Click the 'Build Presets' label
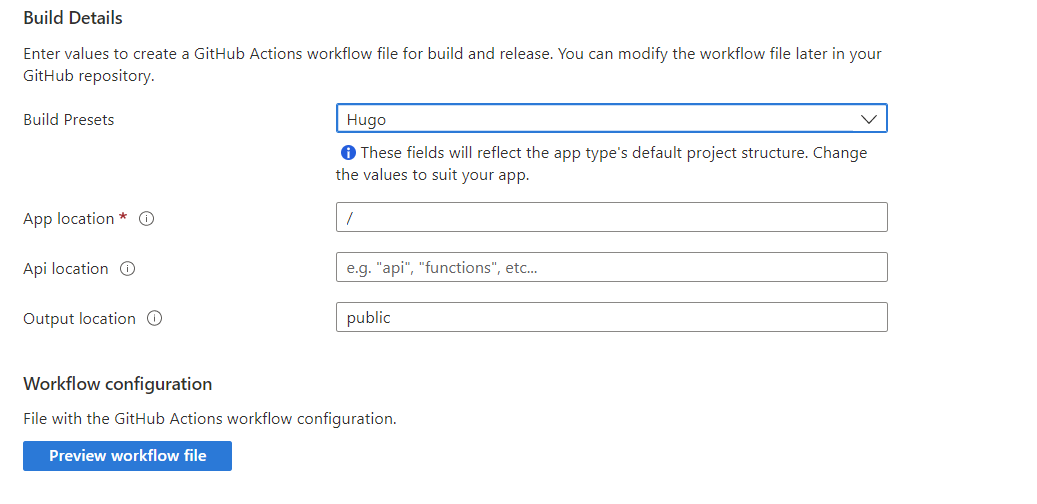Screen dimensions: 1037x504 tap(69, 120)
